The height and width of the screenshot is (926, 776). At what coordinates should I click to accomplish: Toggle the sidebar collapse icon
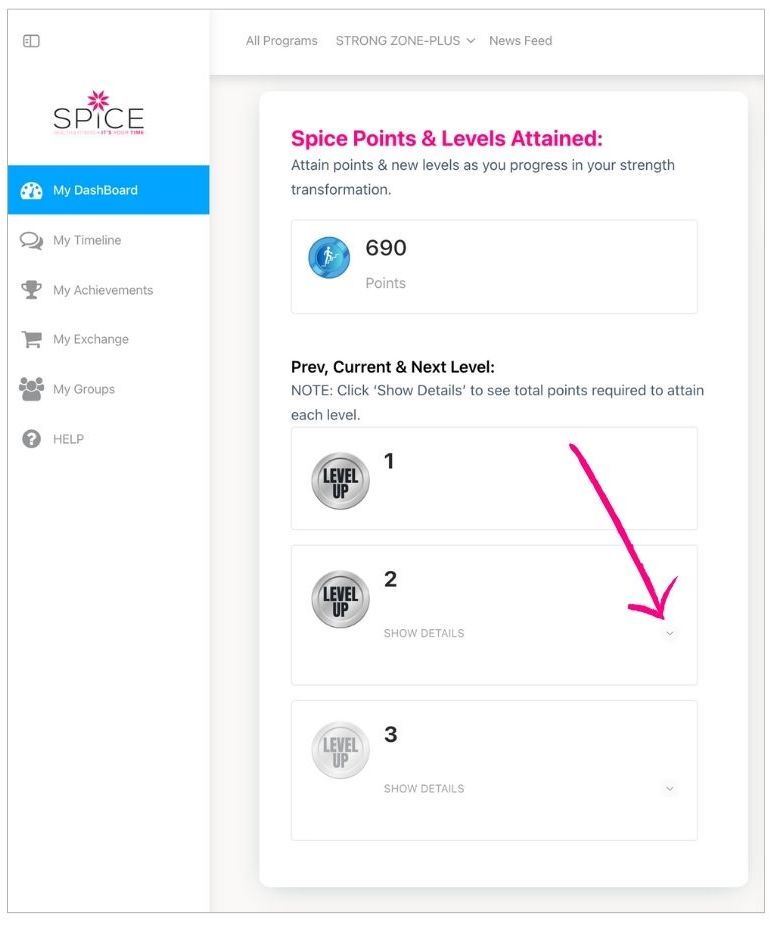[31, 41]
